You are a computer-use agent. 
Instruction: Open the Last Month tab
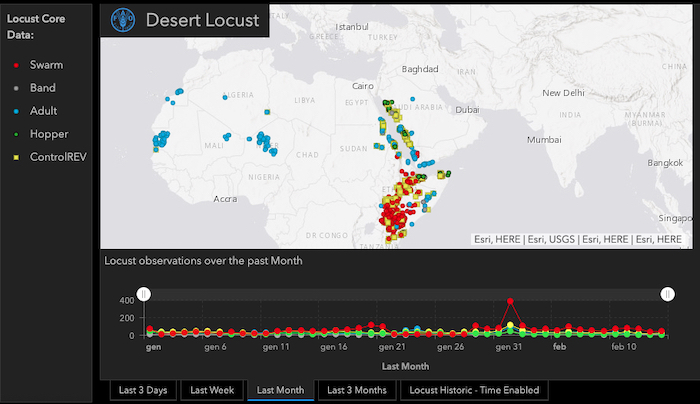(x=280, y=390)
